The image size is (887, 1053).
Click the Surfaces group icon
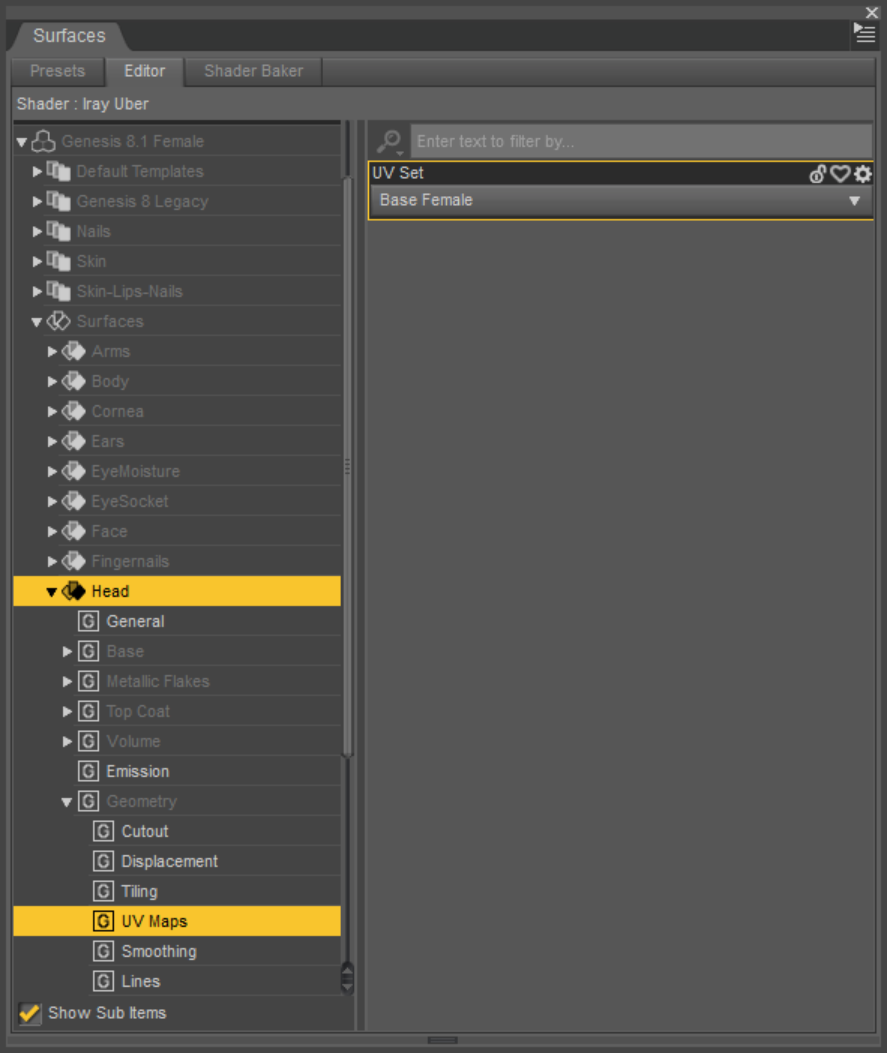(58, 322)
